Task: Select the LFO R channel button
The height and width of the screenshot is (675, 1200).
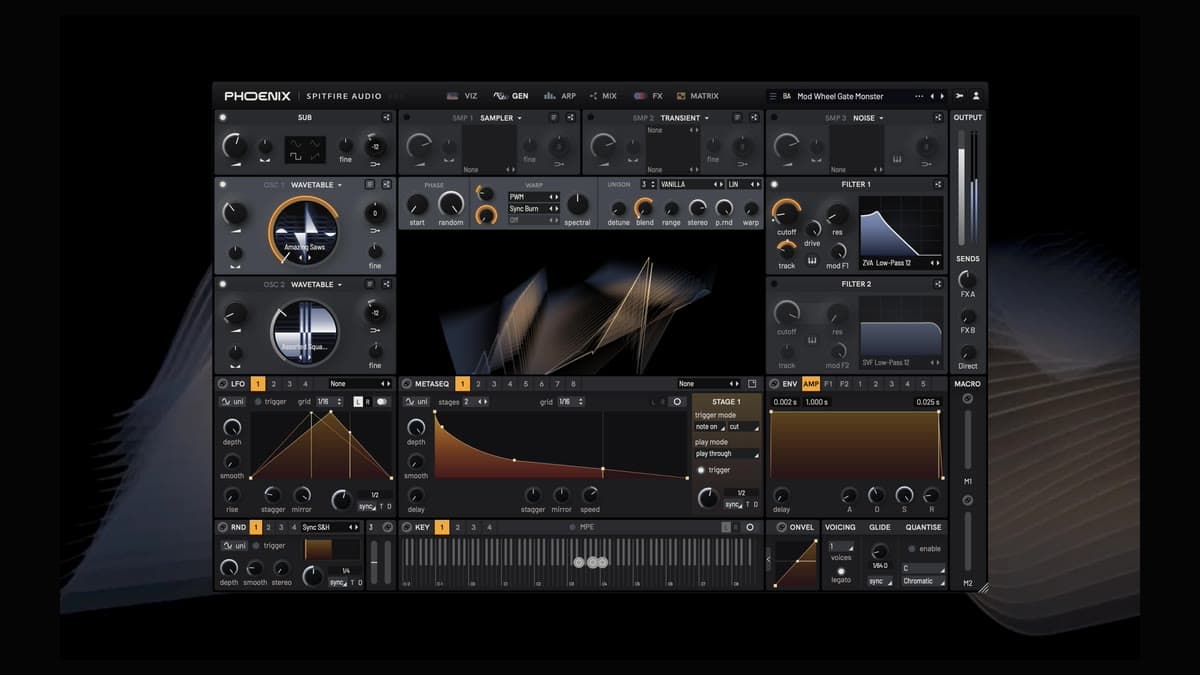Action: [x=367, y=401]
